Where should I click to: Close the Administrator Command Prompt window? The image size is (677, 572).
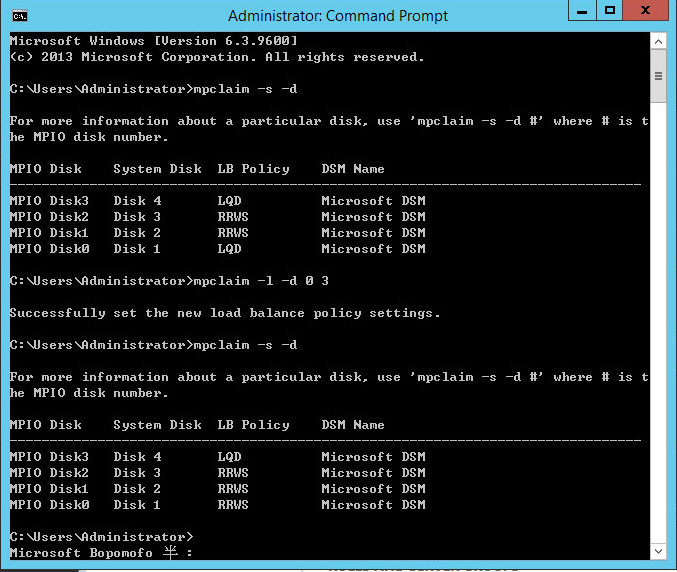coord(645,10)
